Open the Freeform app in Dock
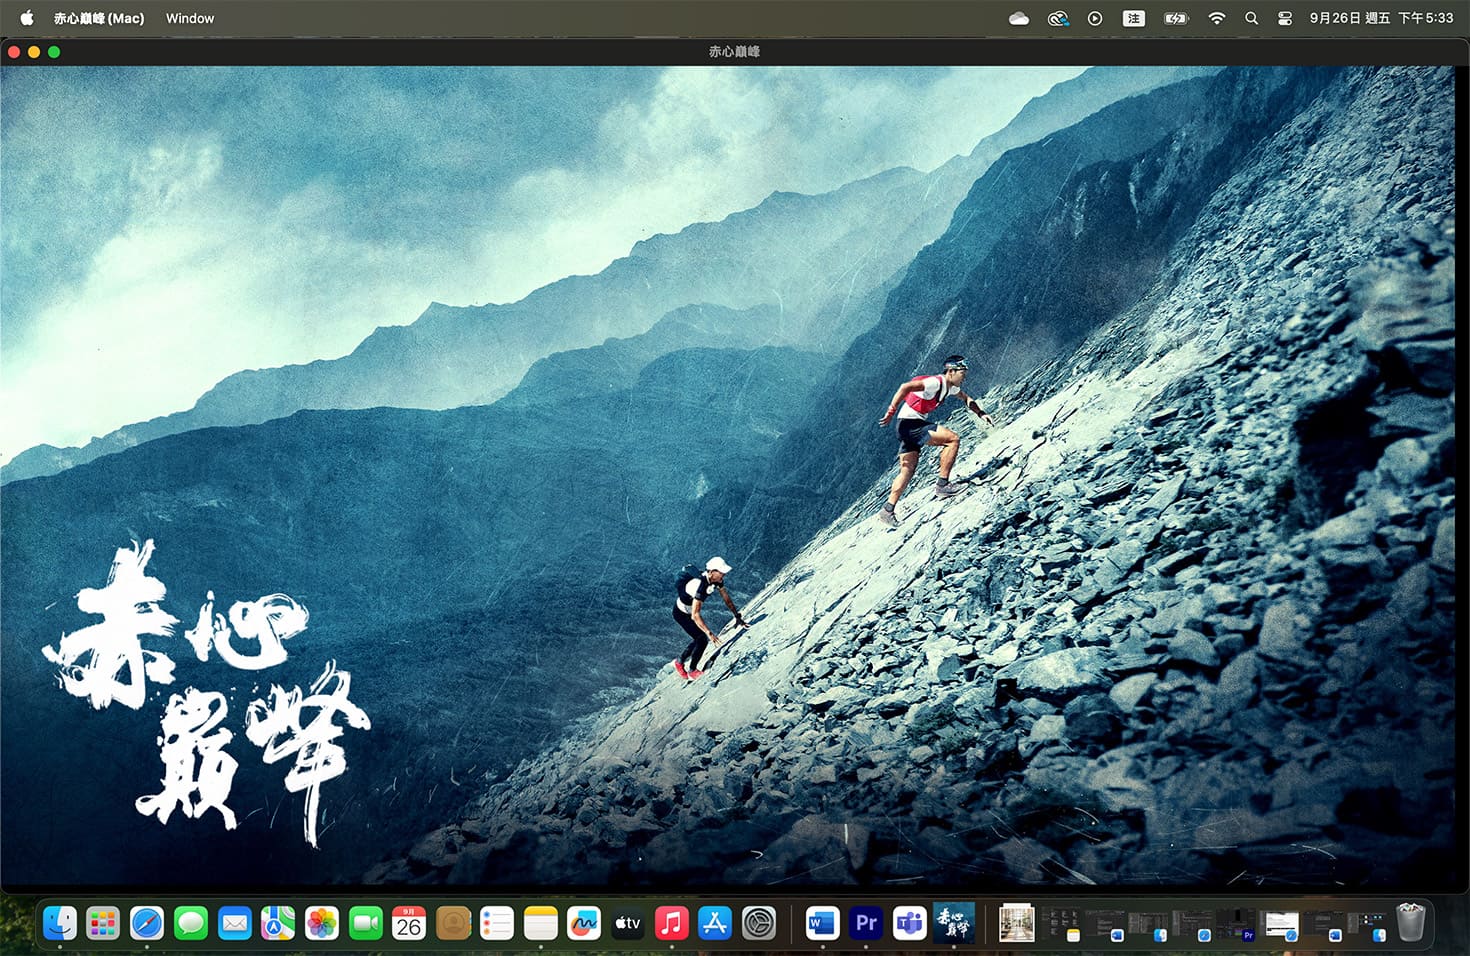Image resolution: width=1470 pixels, height=956 pixels. tap(584, 923)
